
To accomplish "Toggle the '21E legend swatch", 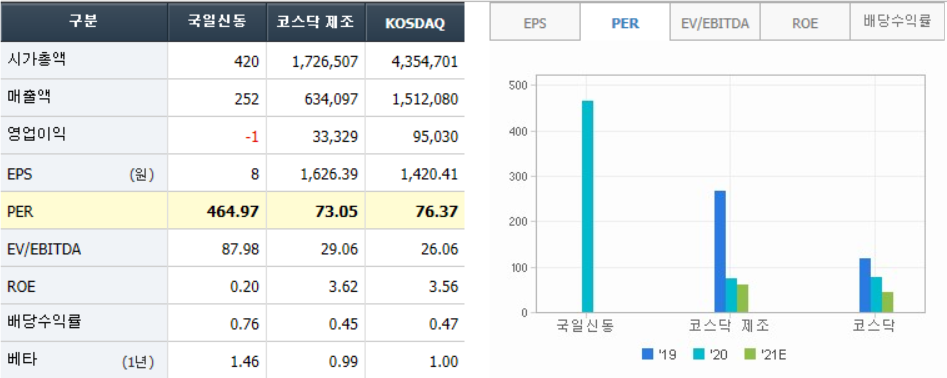I will point(751,354).
